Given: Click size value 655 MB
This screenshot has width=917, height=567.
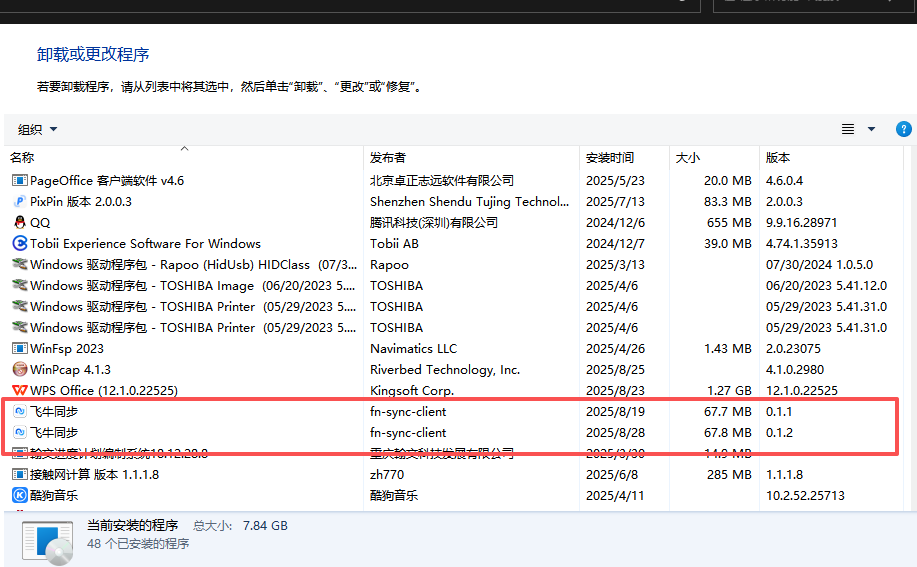Looking at the screenshot, I should pyautogui.click(x=729, y=223).
